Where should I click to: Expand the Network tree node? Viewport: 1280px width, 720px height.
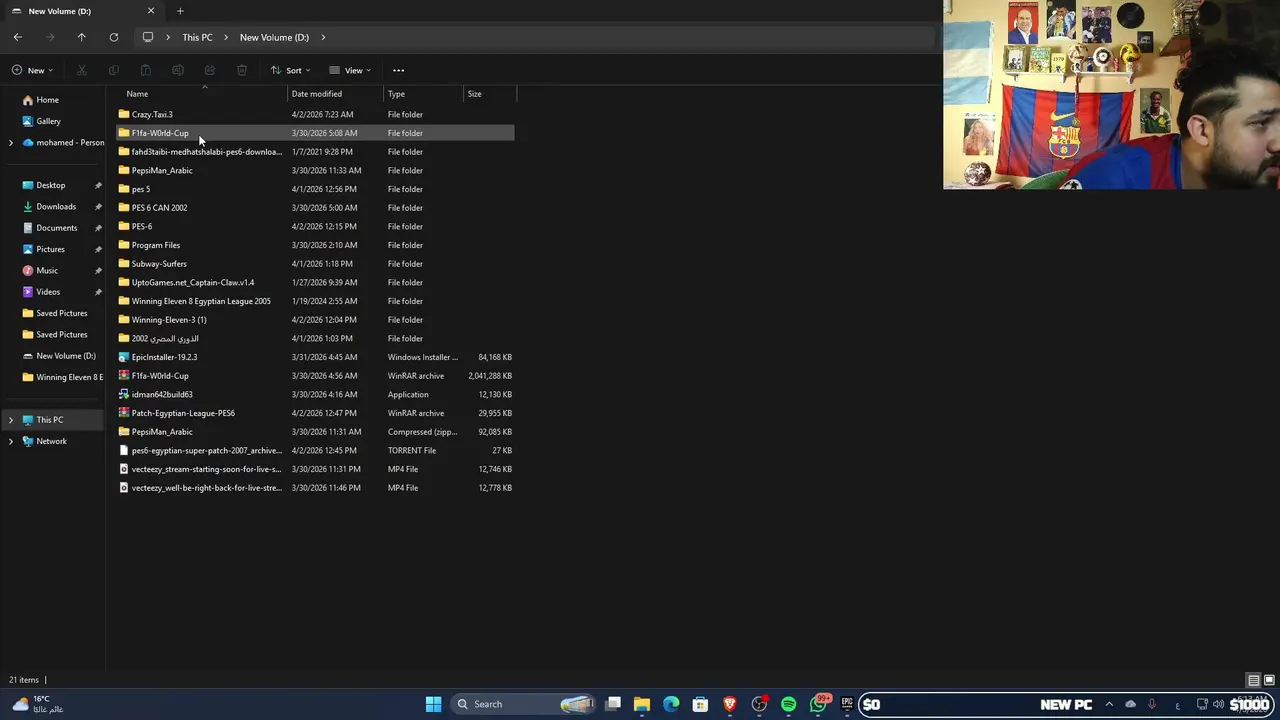pos(11,441)
